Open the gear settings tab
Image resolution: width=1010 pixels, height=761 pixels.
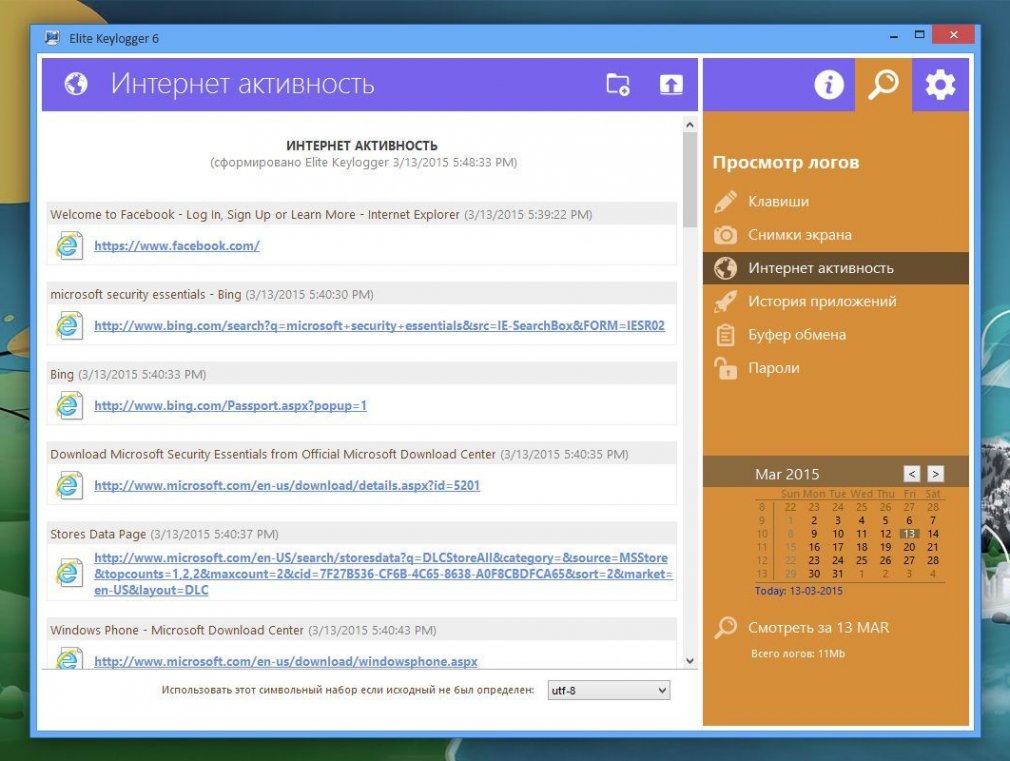tap(940, 84)
